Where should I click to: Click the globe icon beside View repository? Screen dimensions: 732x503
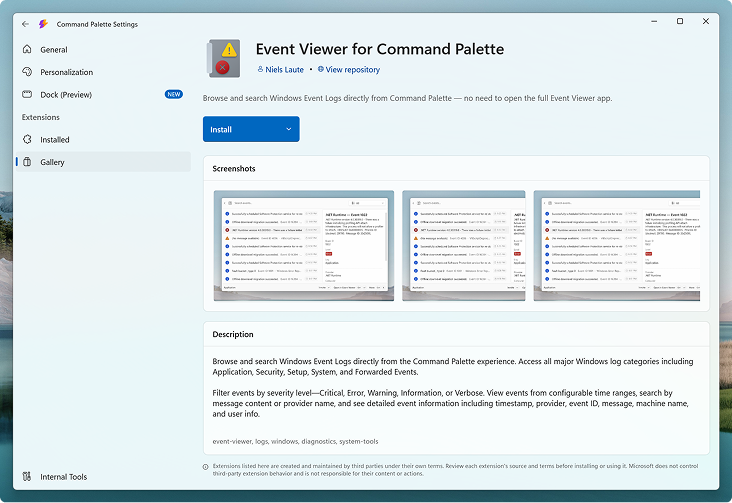321,69
